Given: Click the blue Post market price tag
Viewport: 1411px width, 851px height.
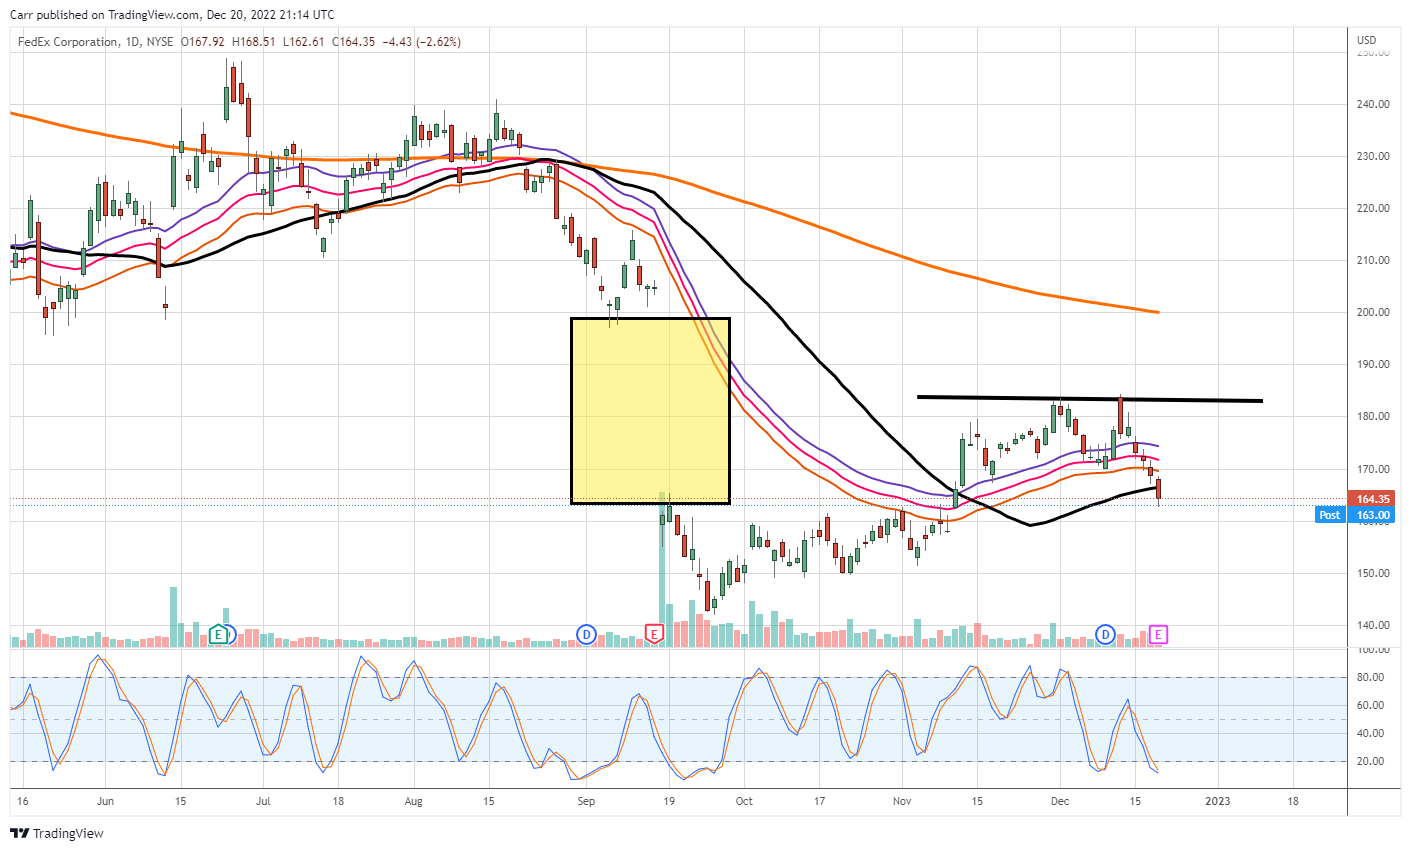Looking at the screenshot, I should 1329,515.
